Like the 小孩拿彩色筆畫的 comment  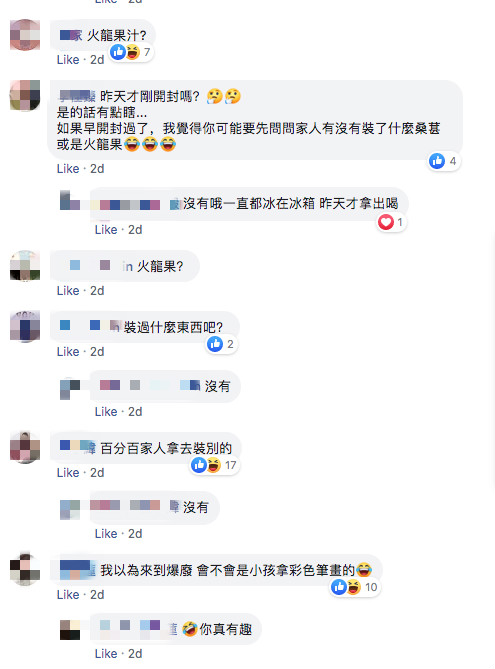coord(68,595)
